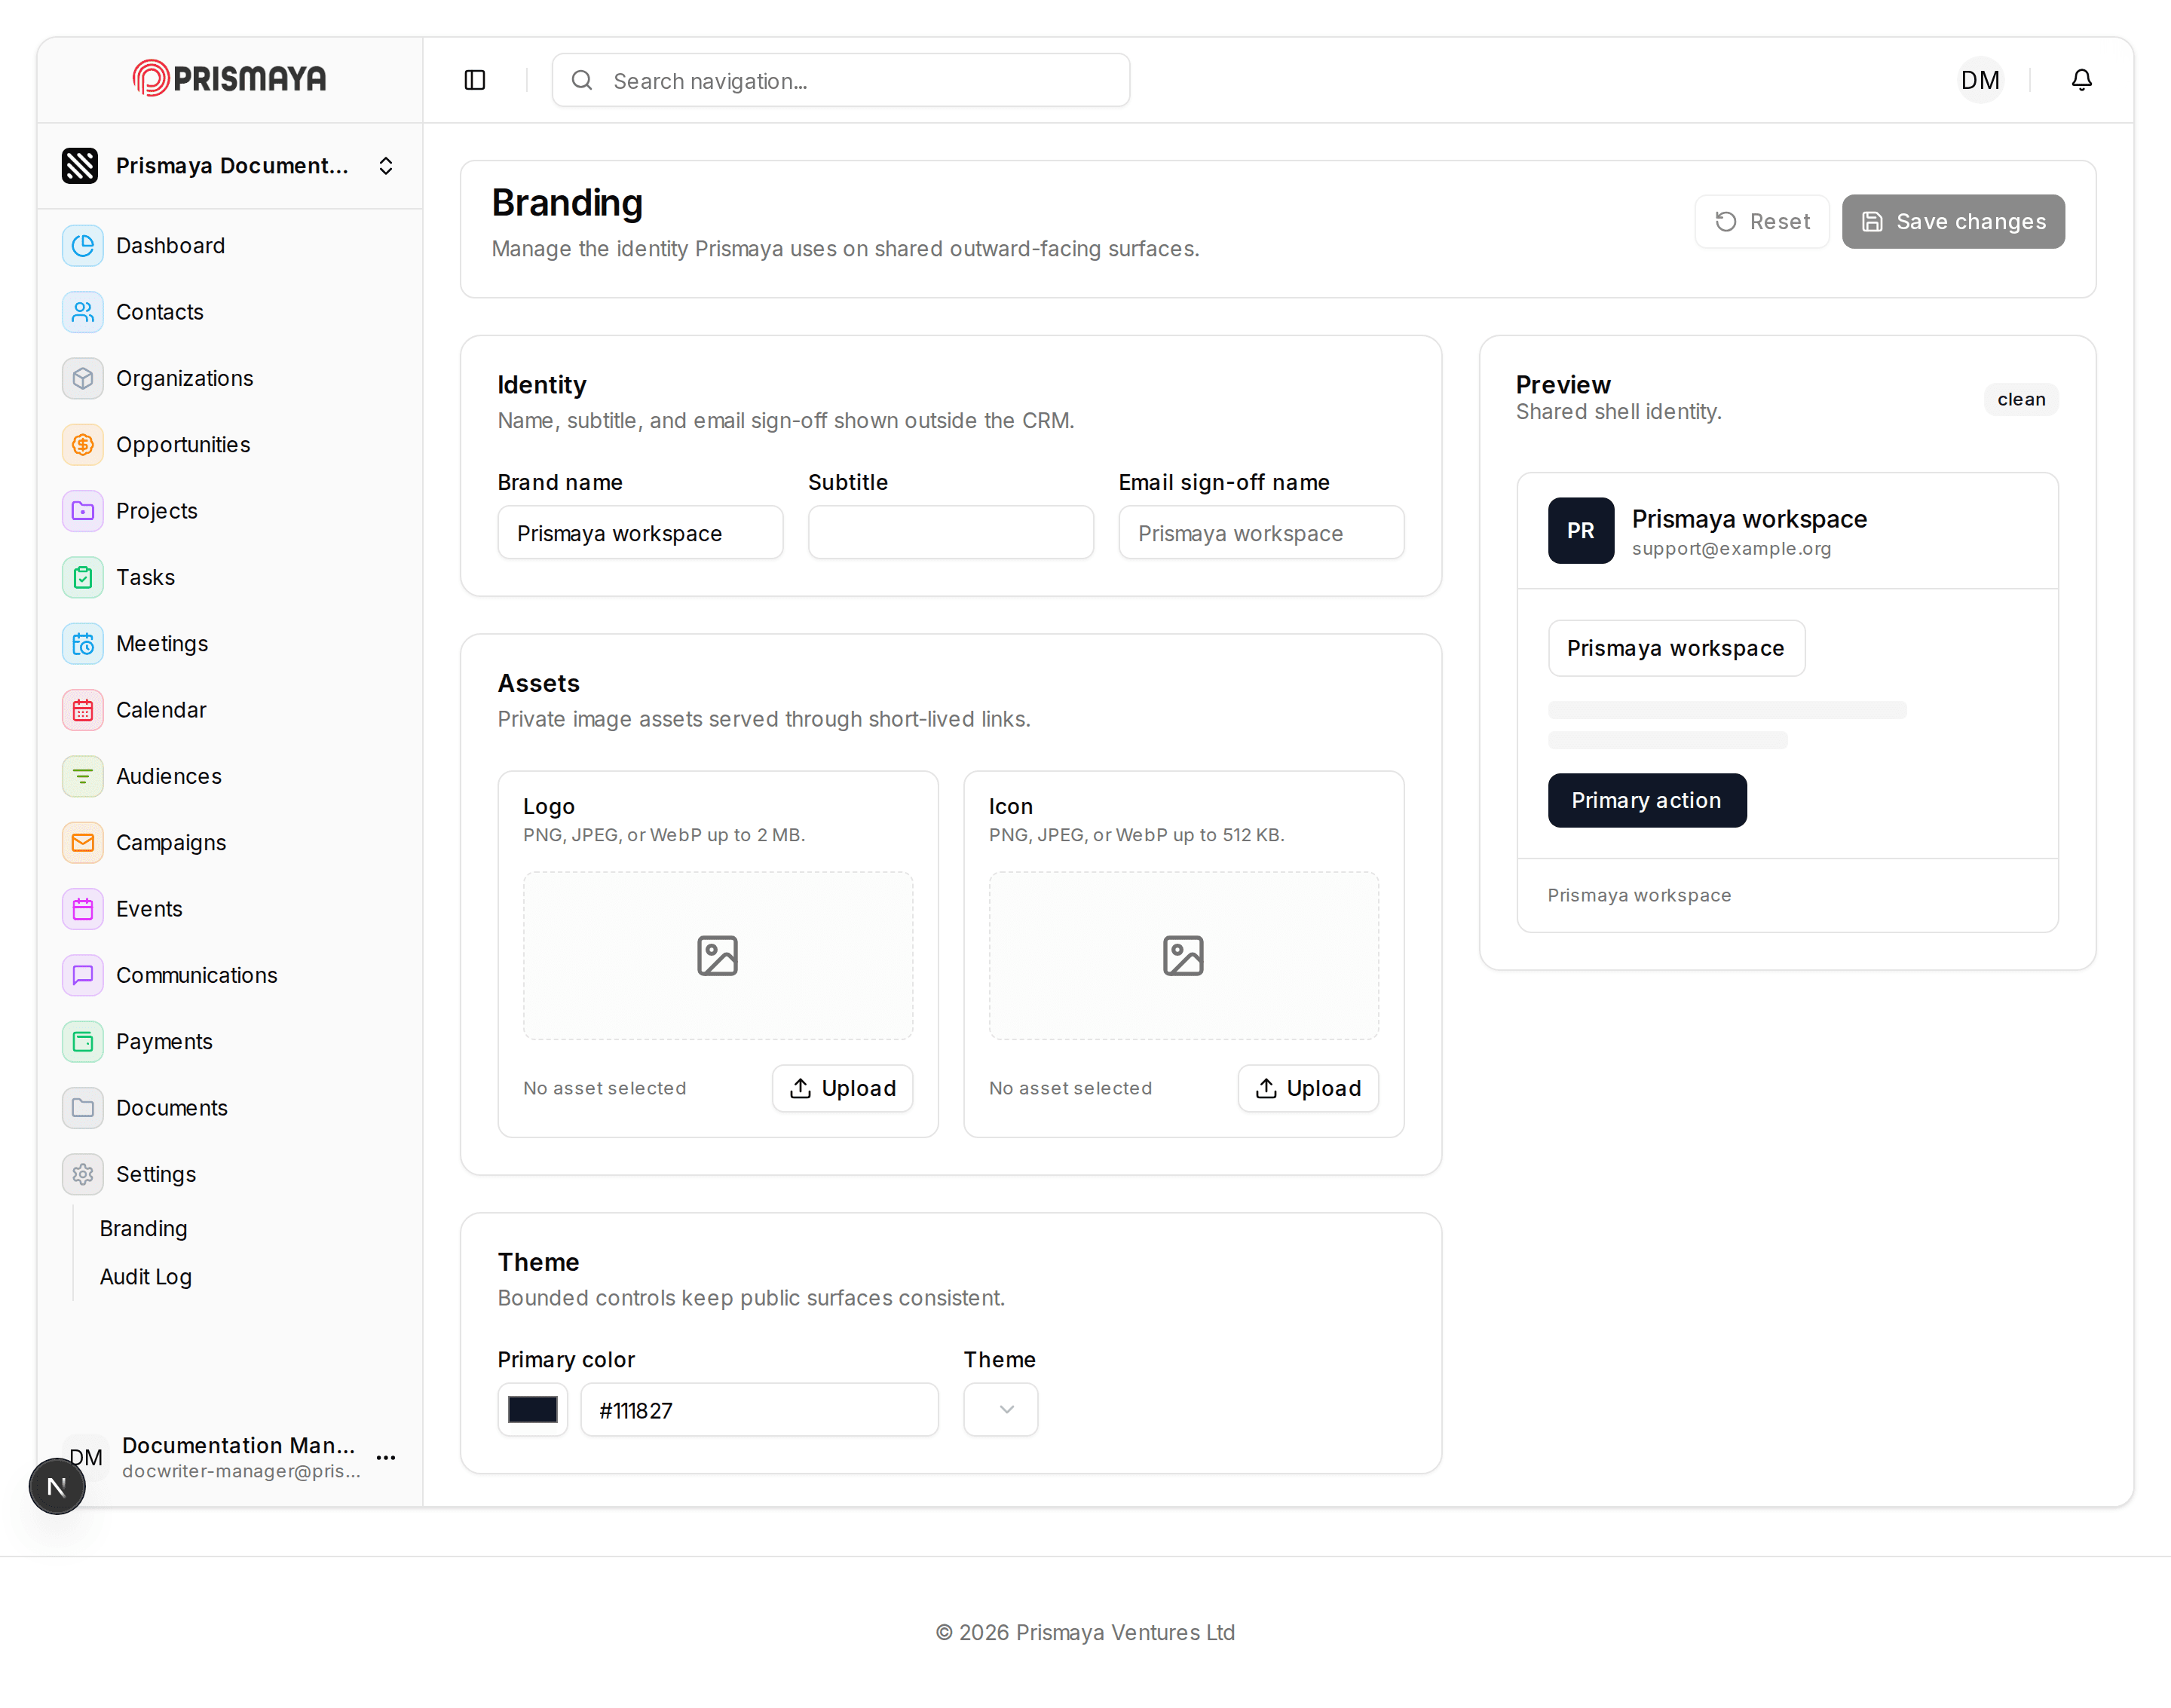Click the Prismaya logo
Image resolution: width=2171 pixels, height=1708 pixels.
[229, 78]
